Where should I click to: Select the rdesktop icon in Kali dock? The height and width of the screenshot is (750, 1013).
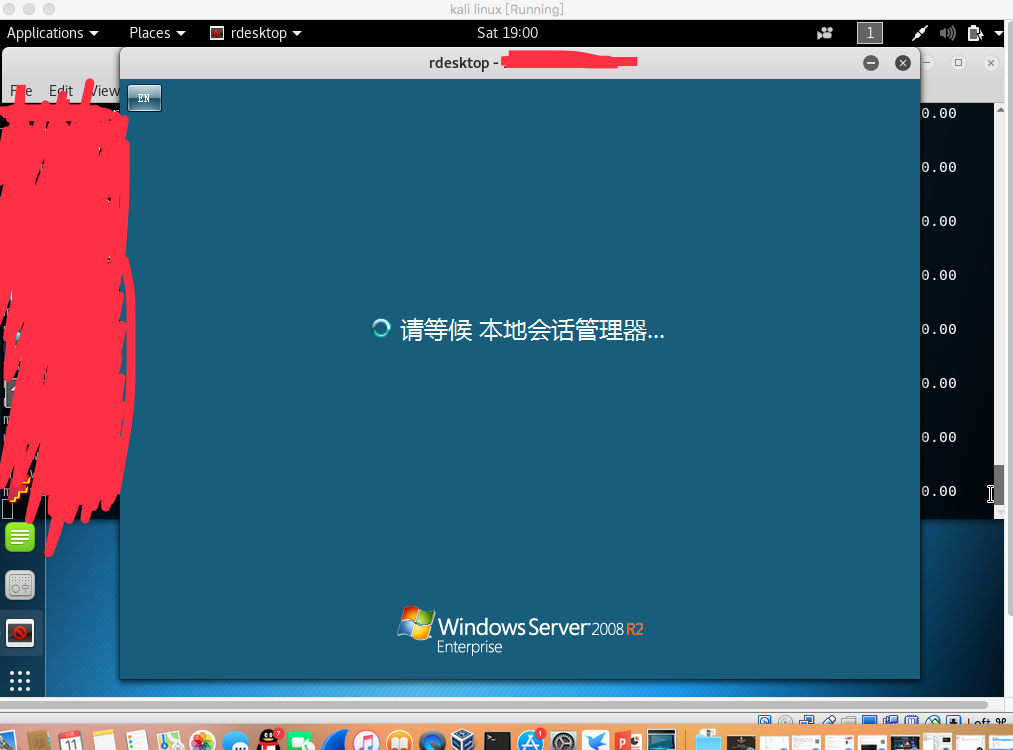point(20,632)
